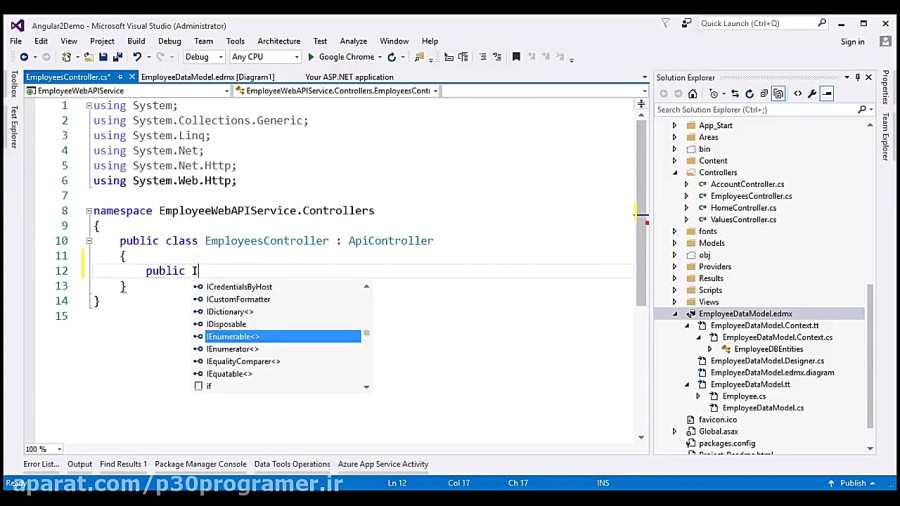The height and width of the screenshot is (506, 900).
Task: Click the Open File toolbar icon
Action: (88, 57)
